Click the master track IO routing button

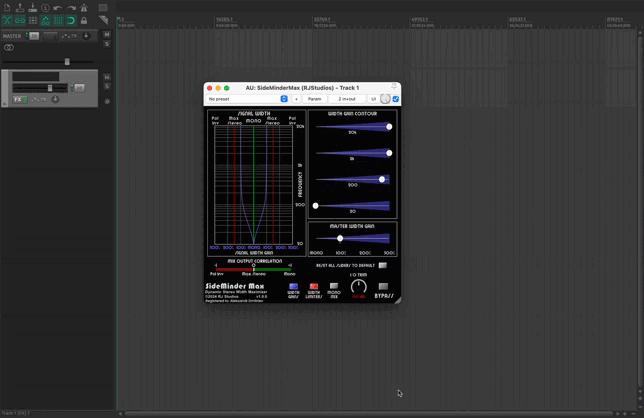point(34,36)
